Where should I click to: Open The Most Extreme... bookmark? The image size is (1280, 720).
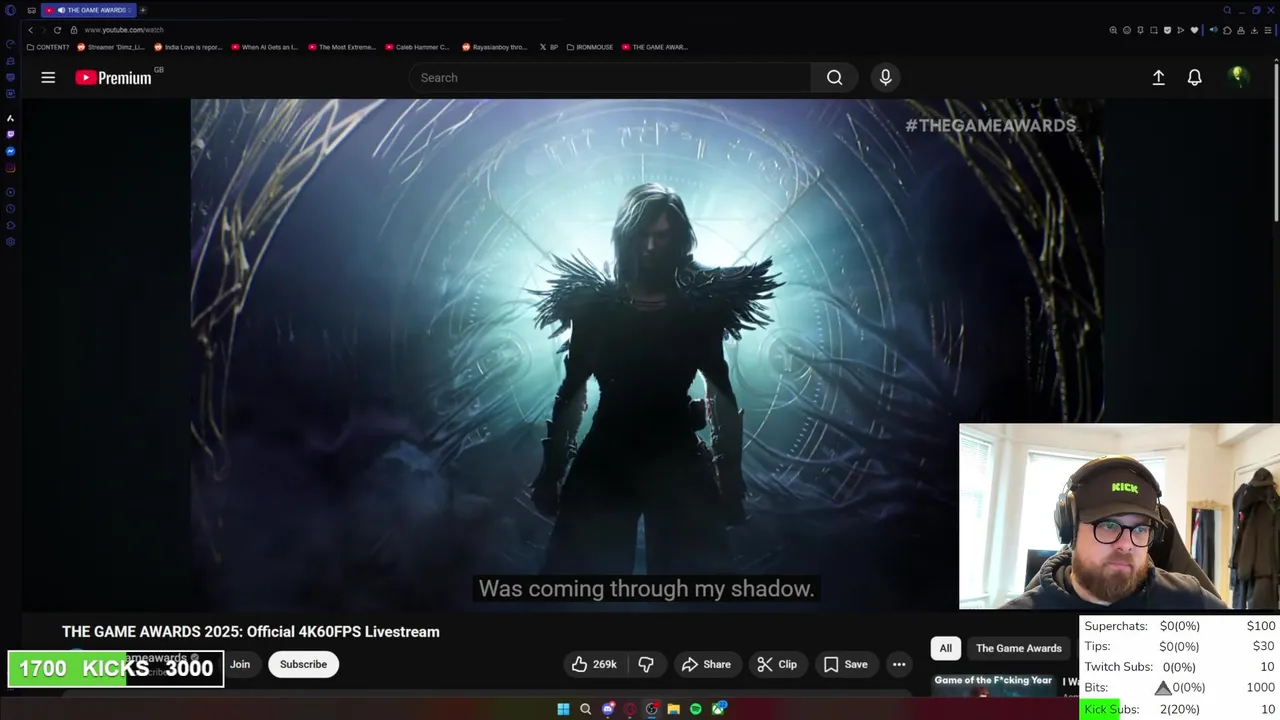coord(342,47)
